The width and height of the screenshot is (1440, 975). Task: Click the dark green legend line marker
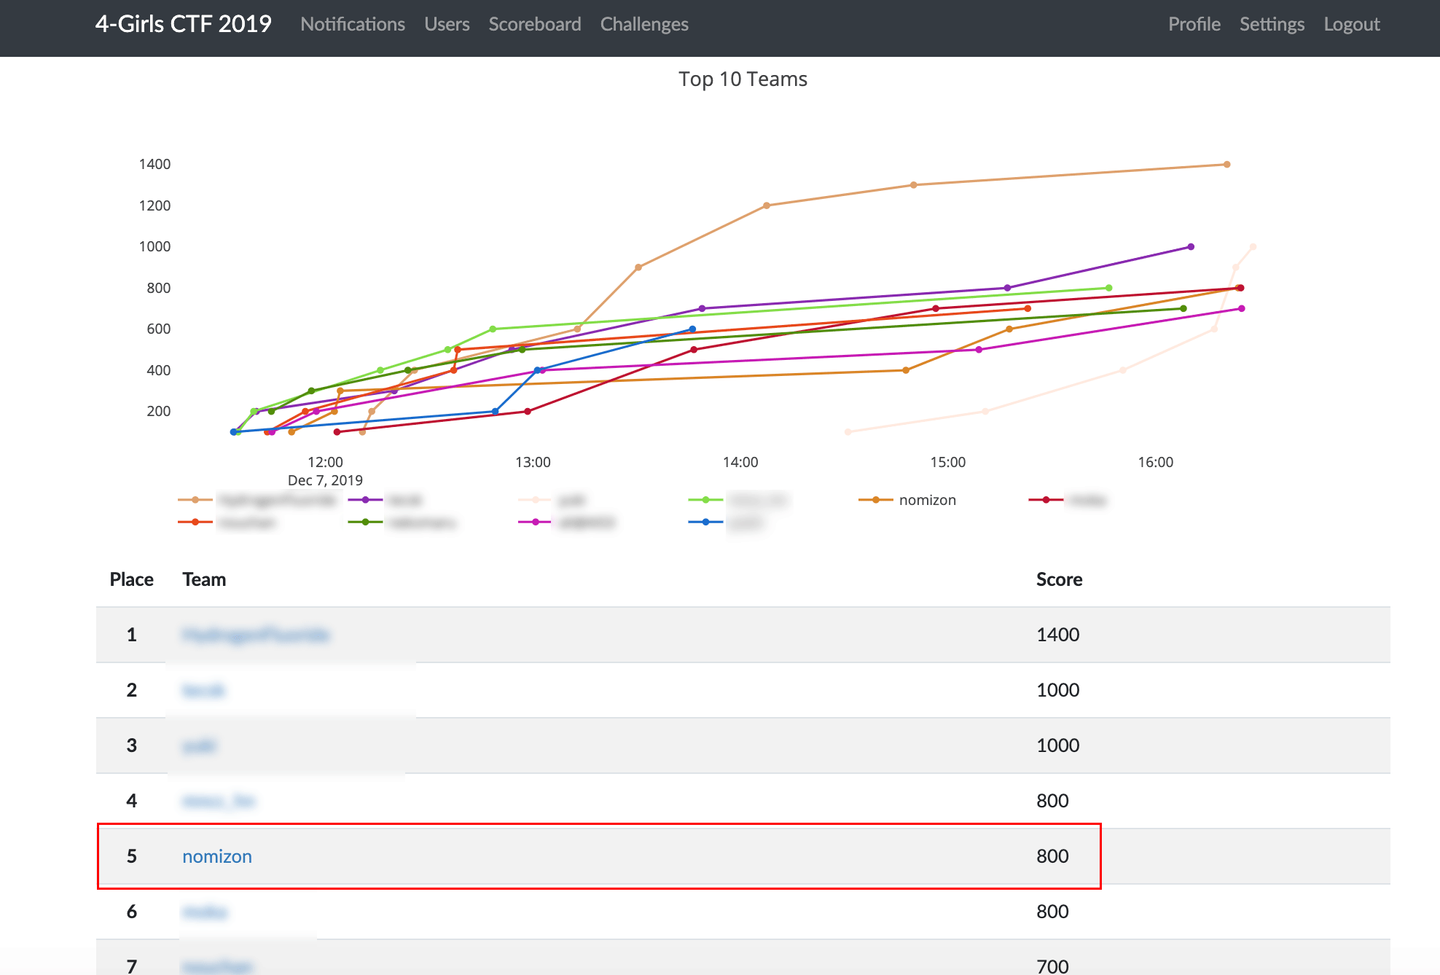[365, 522]
